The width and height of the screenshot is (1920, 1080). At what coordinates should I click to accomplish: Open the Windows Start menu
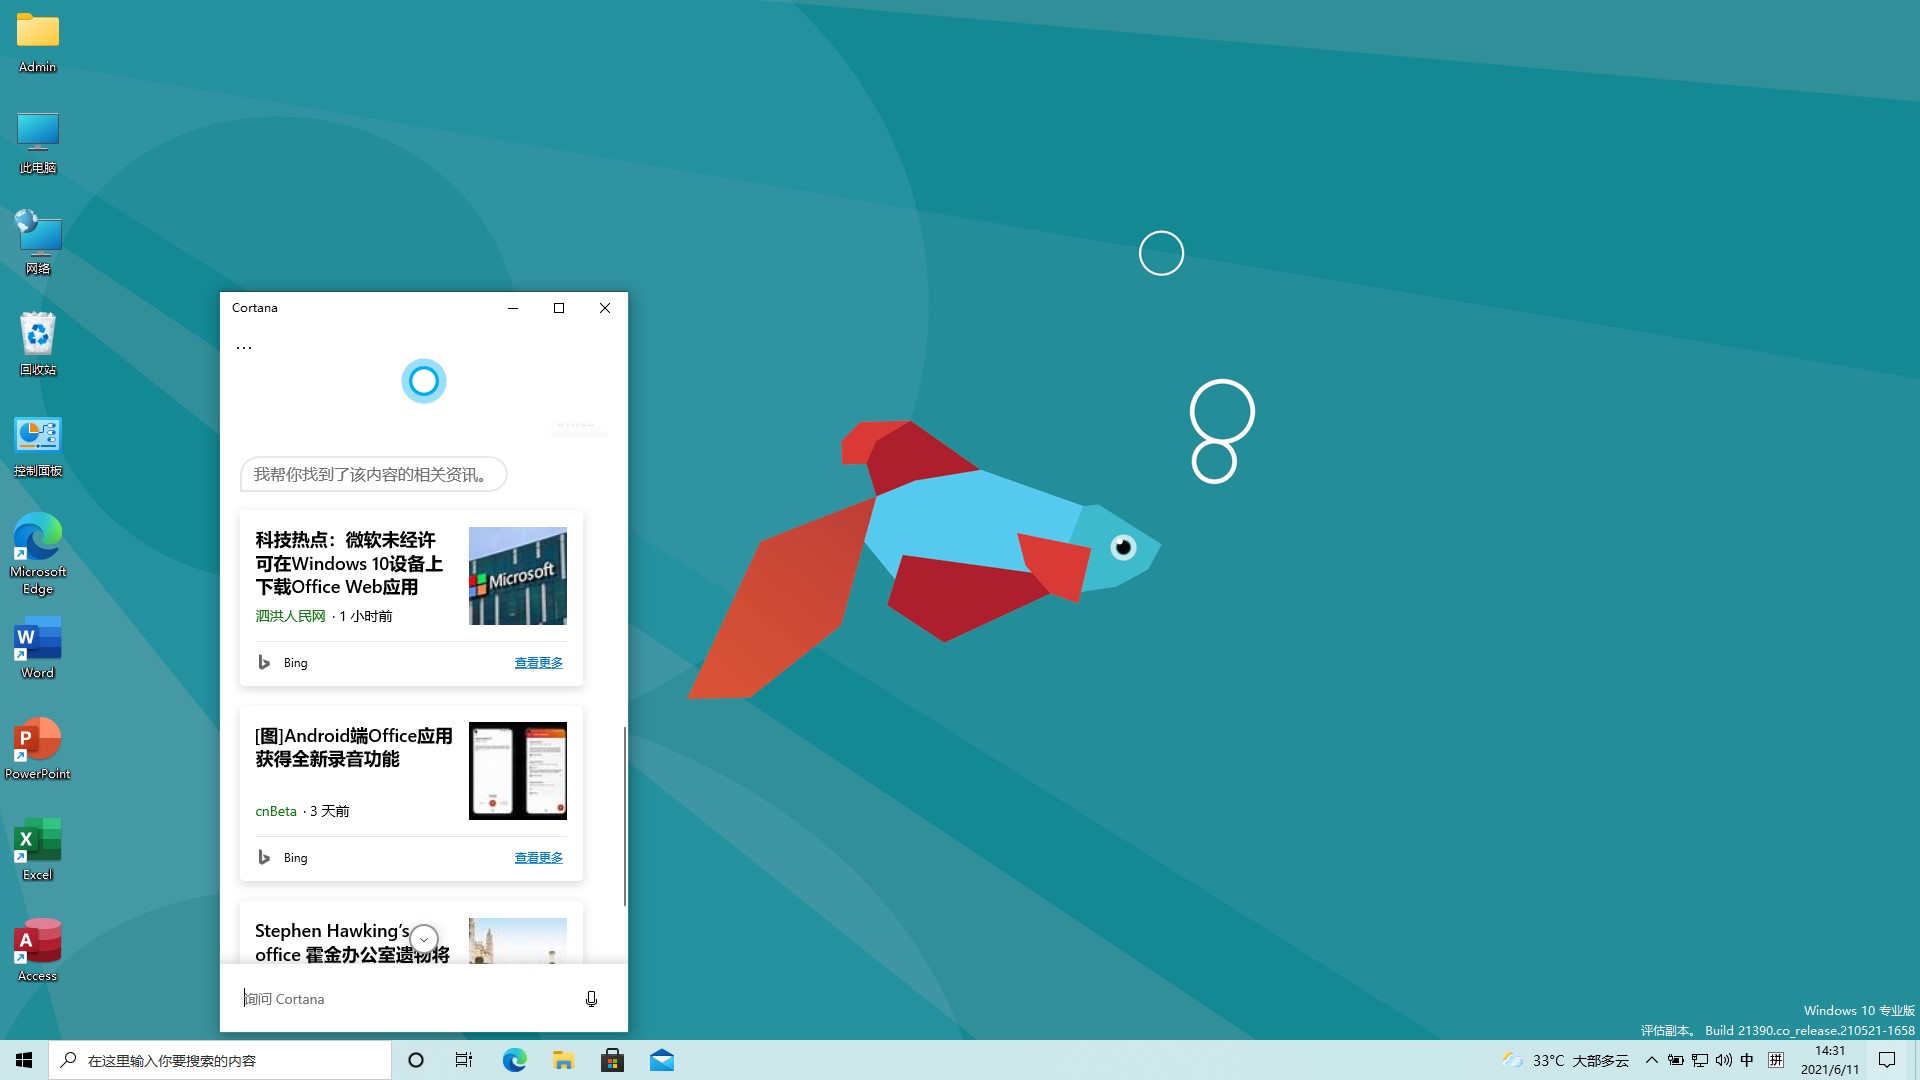(x=24, y=1060)
